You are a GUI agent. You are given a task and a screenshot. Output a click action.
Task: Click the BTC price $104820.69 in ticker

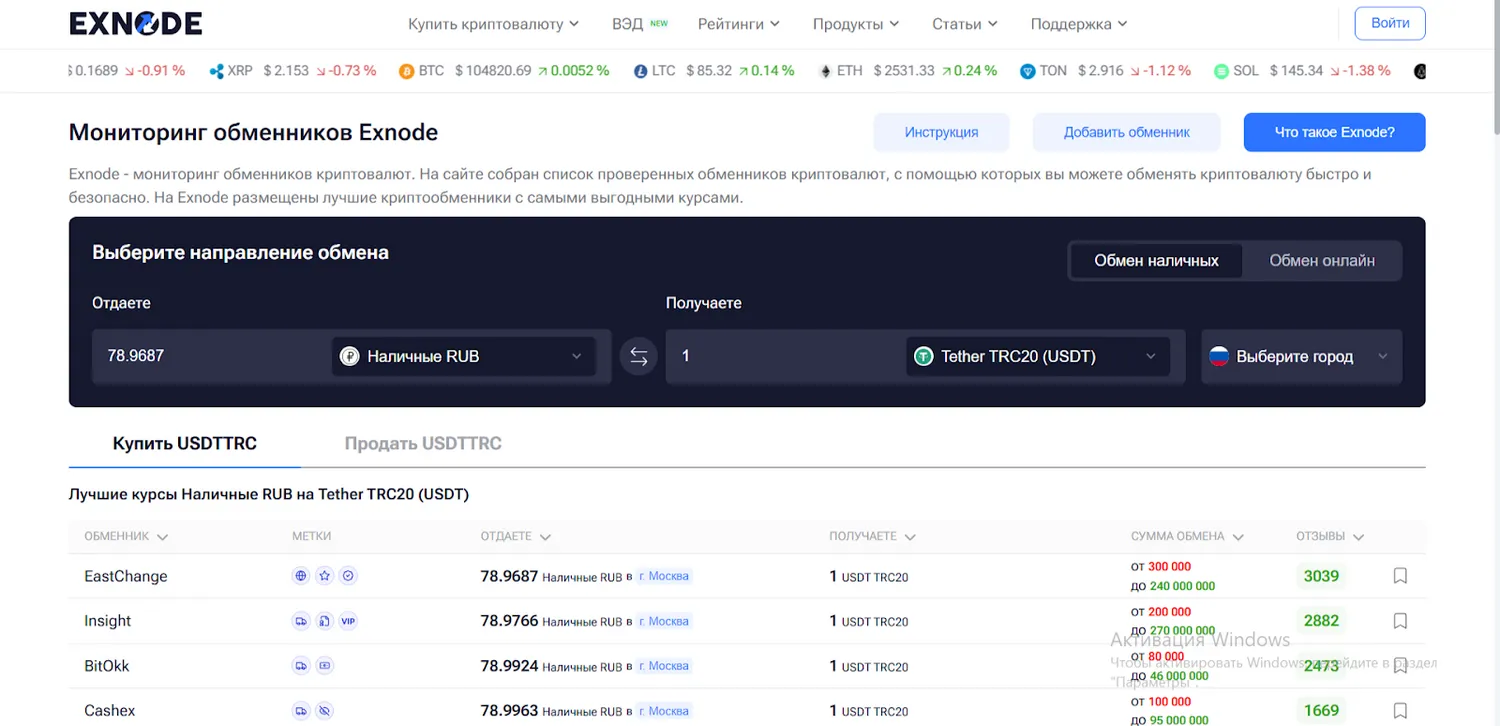(x=493, y=71)
